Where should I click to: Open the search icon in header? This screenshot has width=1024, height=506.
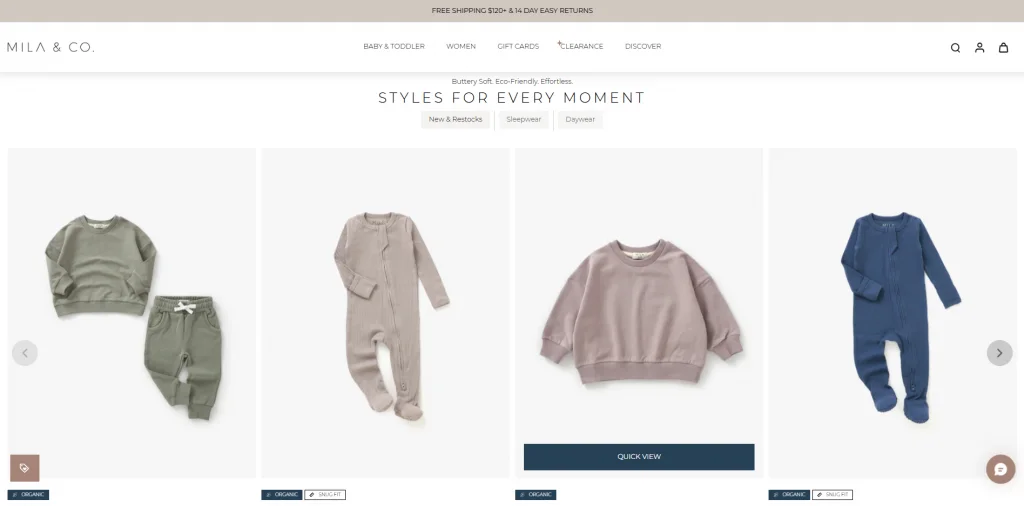pyautogui.click(x=955, y=48)
